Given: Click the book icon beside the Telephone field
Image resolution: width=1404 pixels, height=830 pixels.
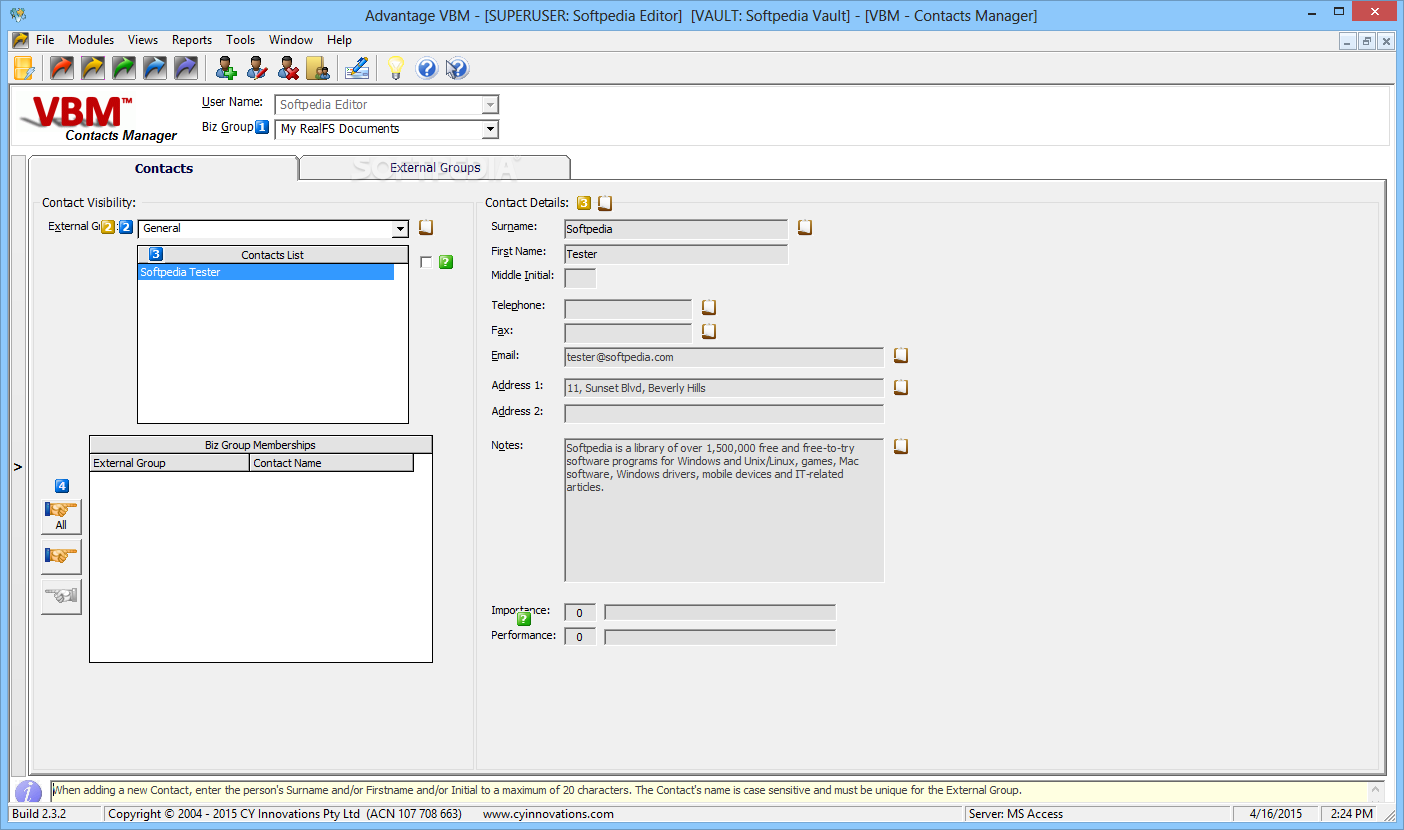Looking at the screenshot, I should [x=709, y=307].
